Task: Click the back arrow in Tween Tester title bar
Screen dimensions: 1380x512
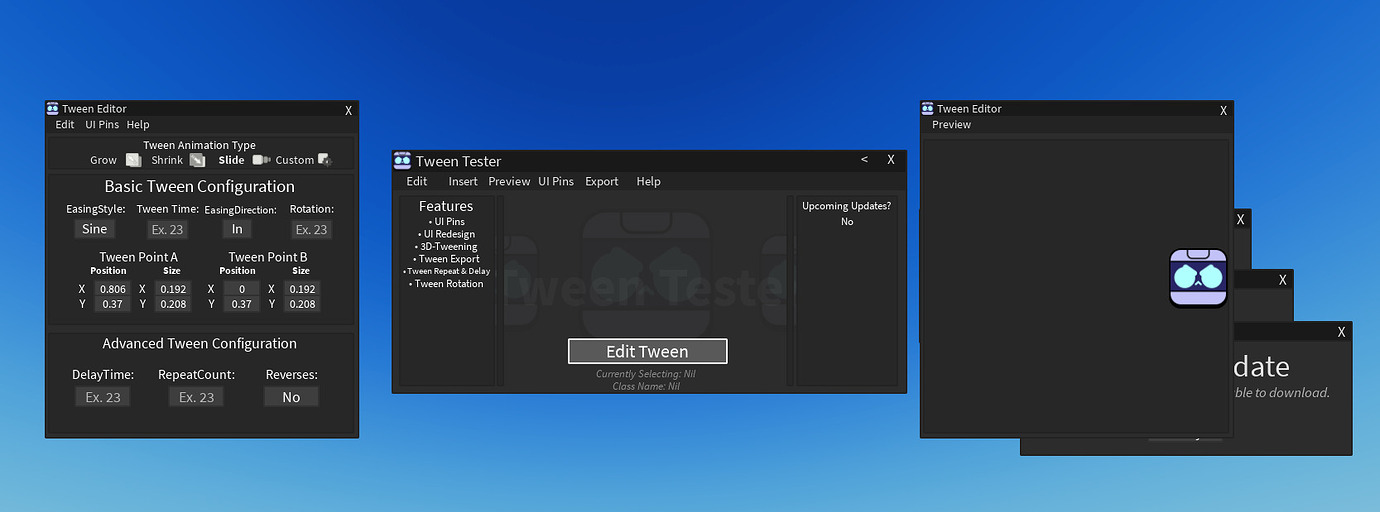Action: coord(865,160)
